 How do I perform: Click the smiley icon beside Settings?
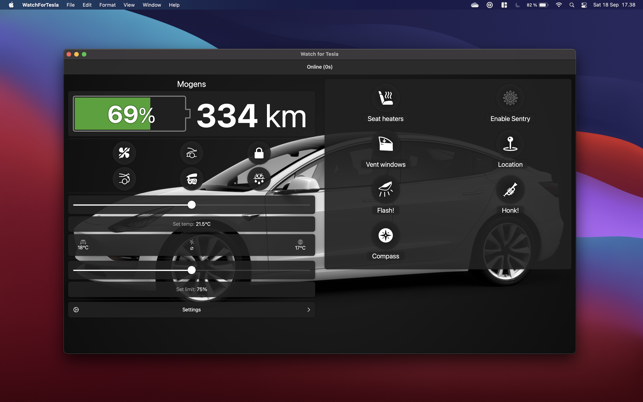pyautogui.click(x=76, y=310)
